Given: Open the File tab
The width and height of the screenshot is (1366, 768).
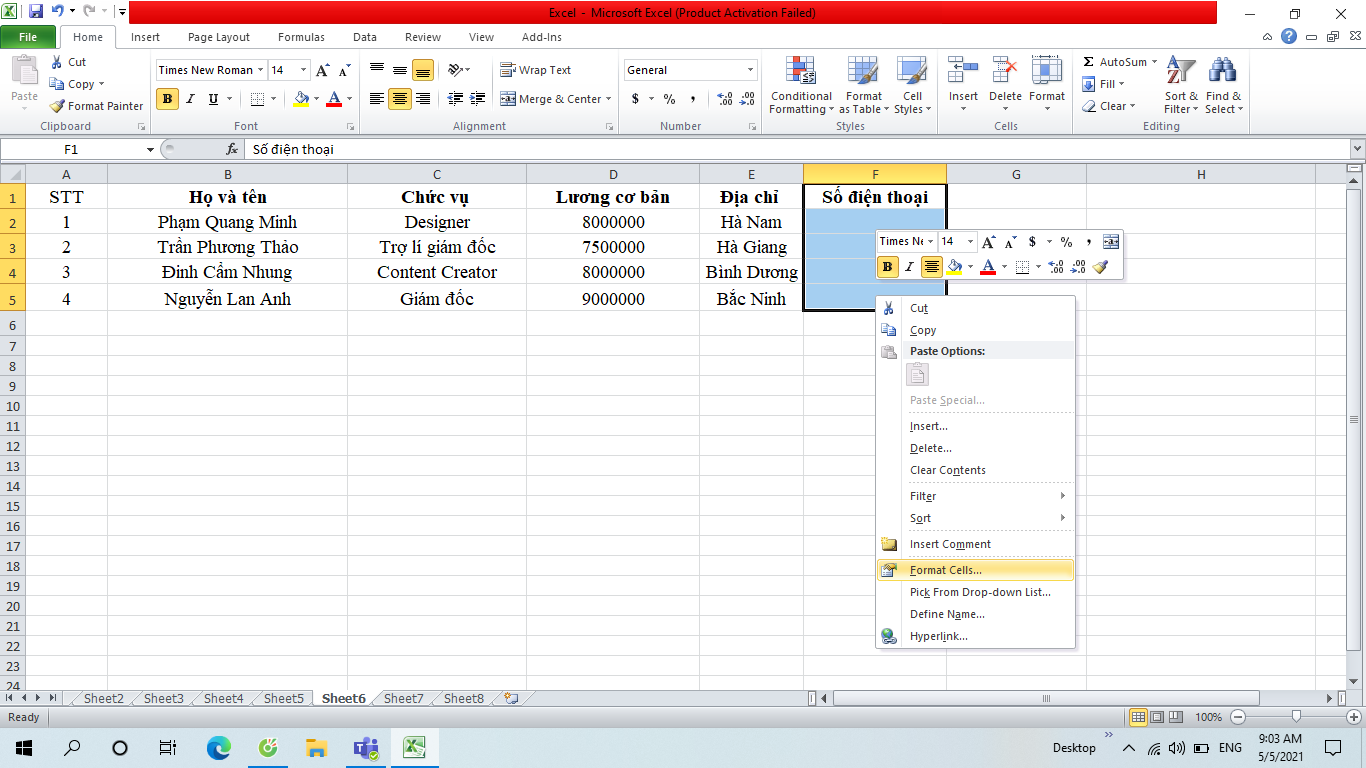Looking at the screenshot, I should coord(28,37).
